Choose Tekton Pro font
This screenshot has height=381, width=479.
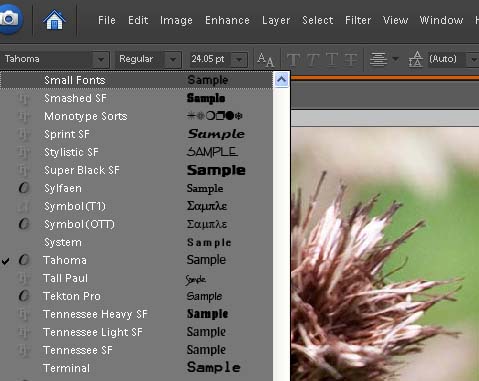(136, 296)
